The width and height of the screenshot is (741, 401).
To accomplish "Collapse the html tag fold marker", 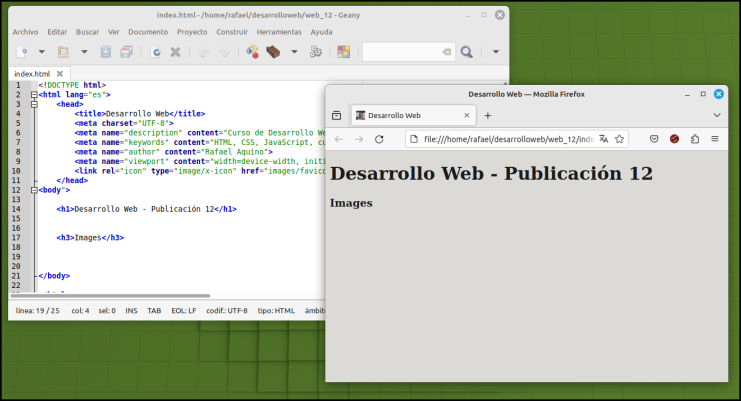I will coord(34,94).
